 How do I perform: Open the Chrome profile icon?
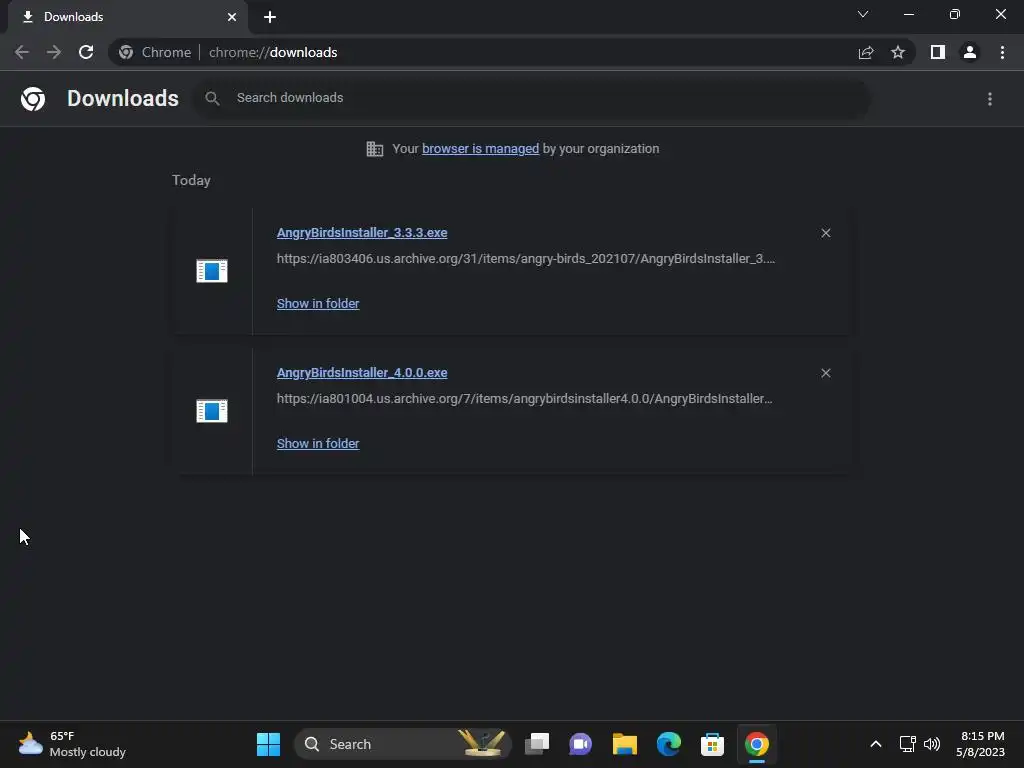tap(970, 52)
